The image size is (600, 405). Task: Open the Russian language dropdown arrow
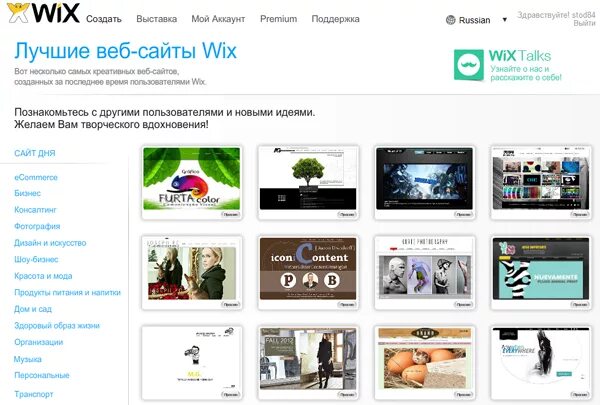(504, 20)
